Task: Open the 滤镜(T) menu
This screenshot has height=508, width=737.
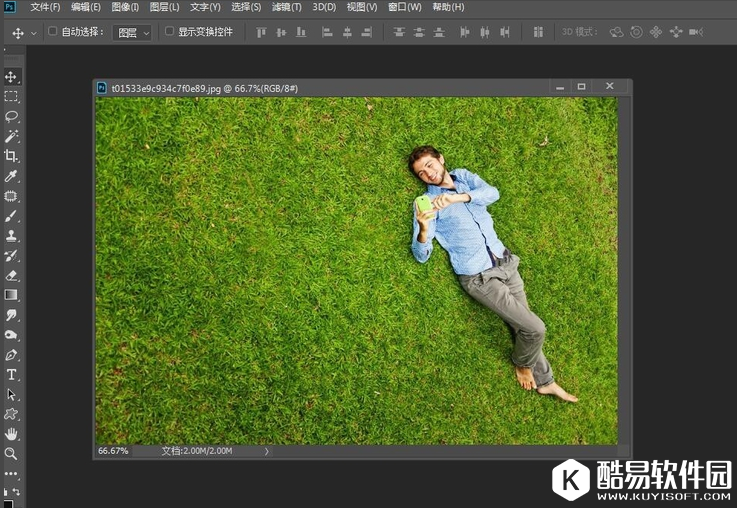Action: [x=286, y=7]
